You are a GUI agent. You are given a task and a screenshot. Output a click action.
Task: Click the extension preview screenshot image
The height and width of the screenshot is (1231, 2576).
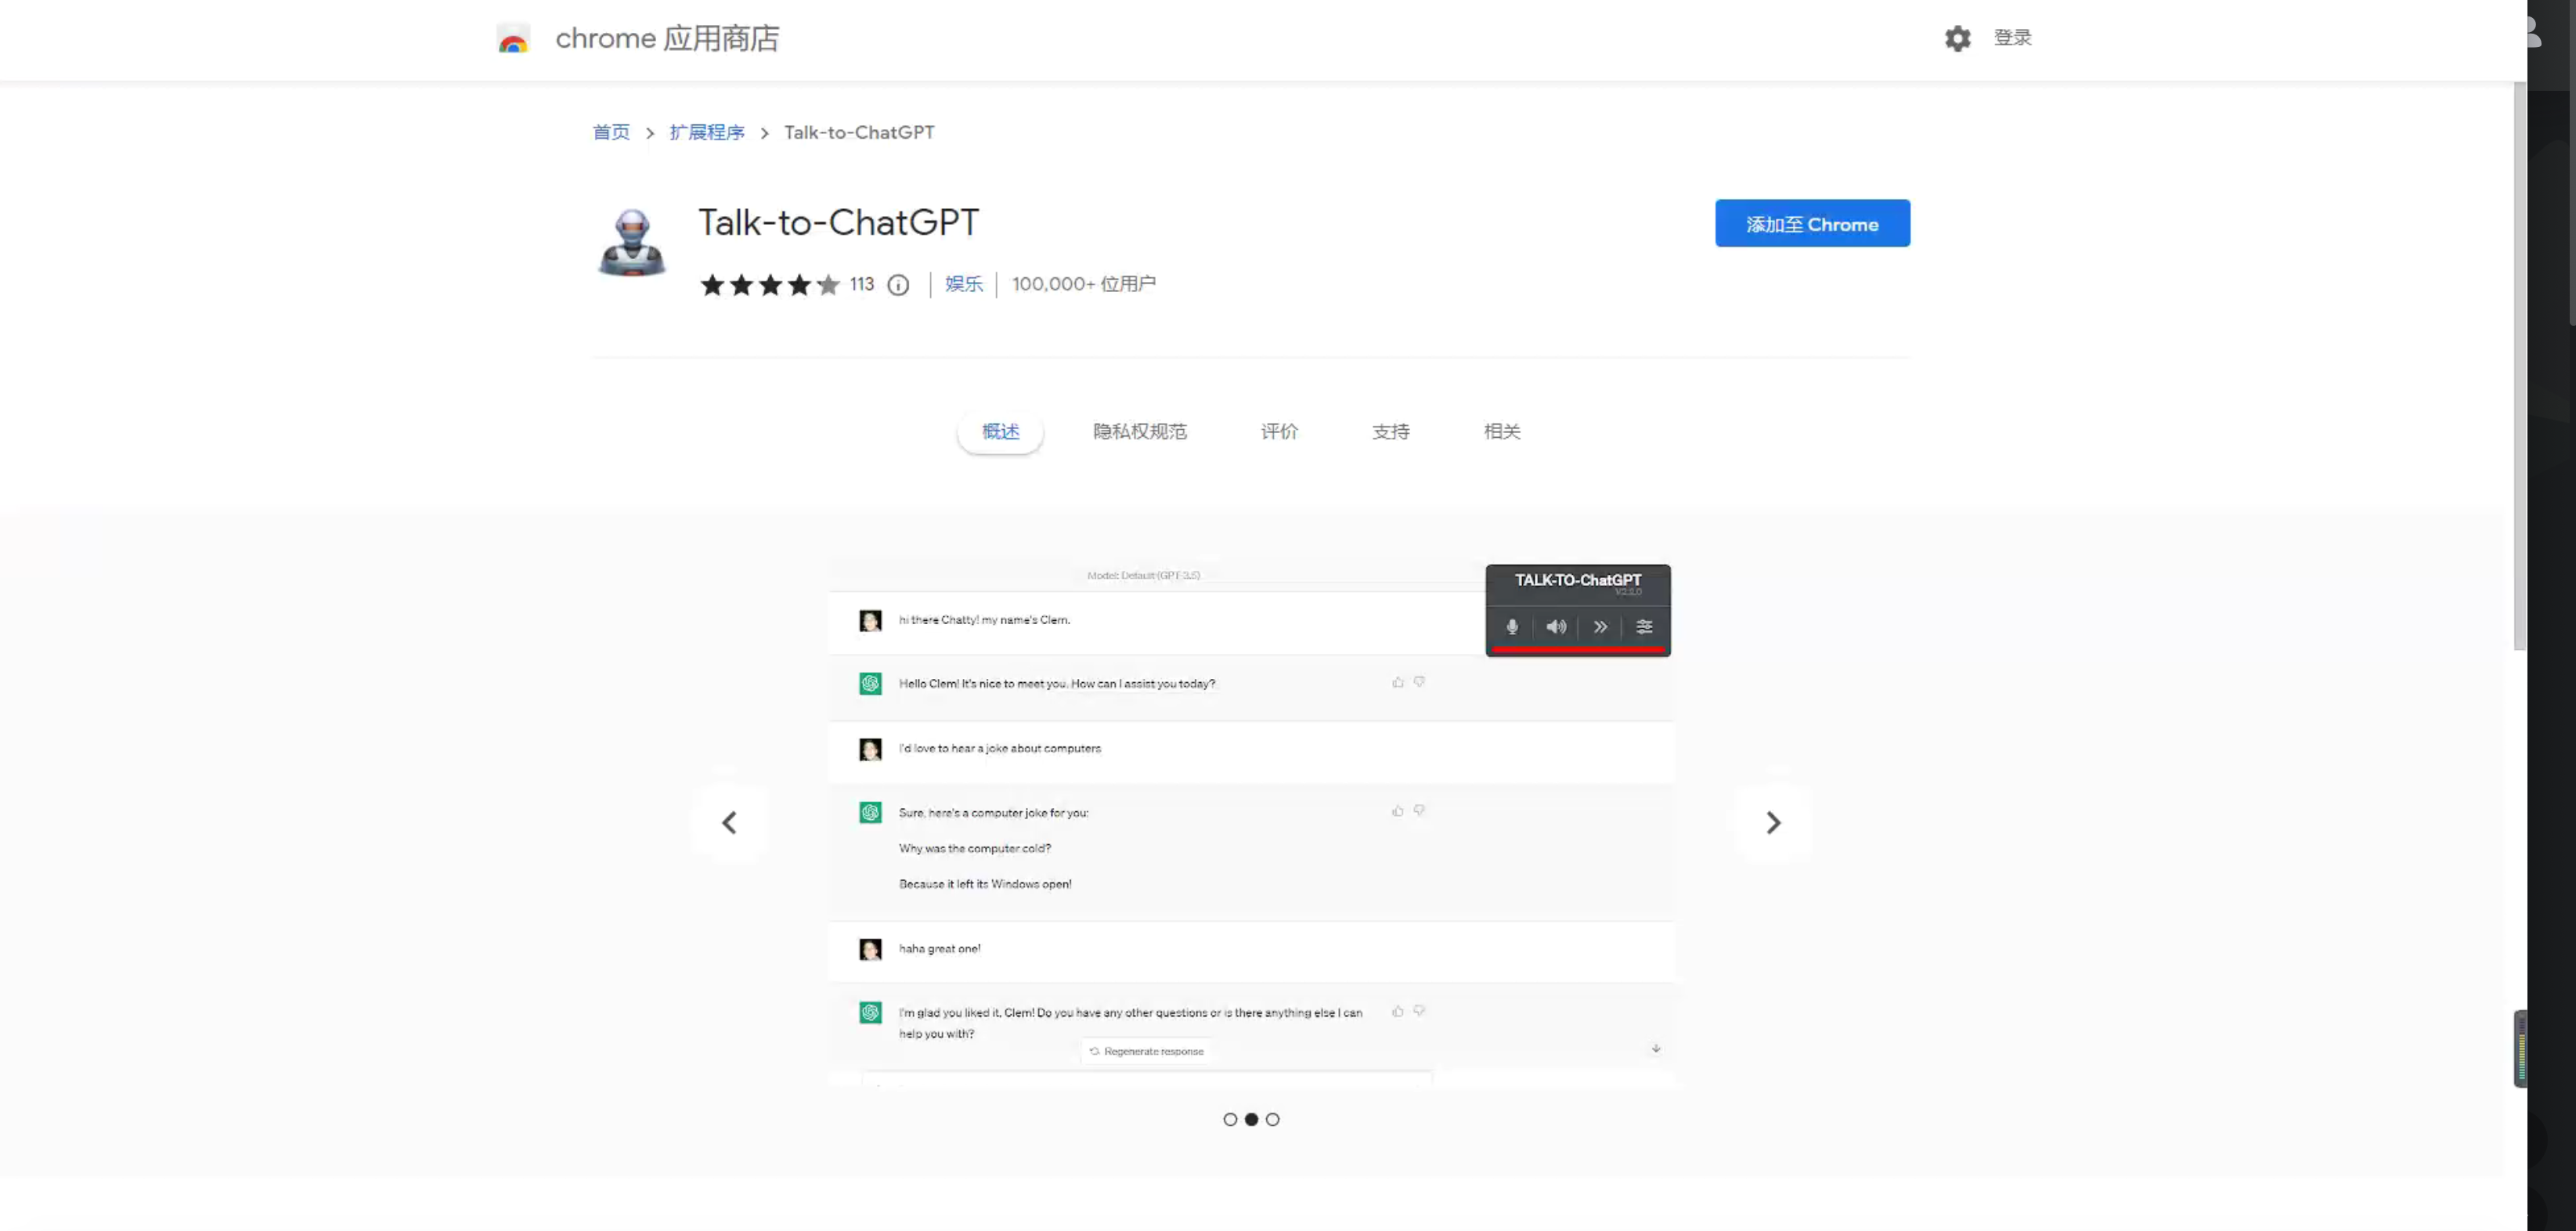[x=1251, y=823]
